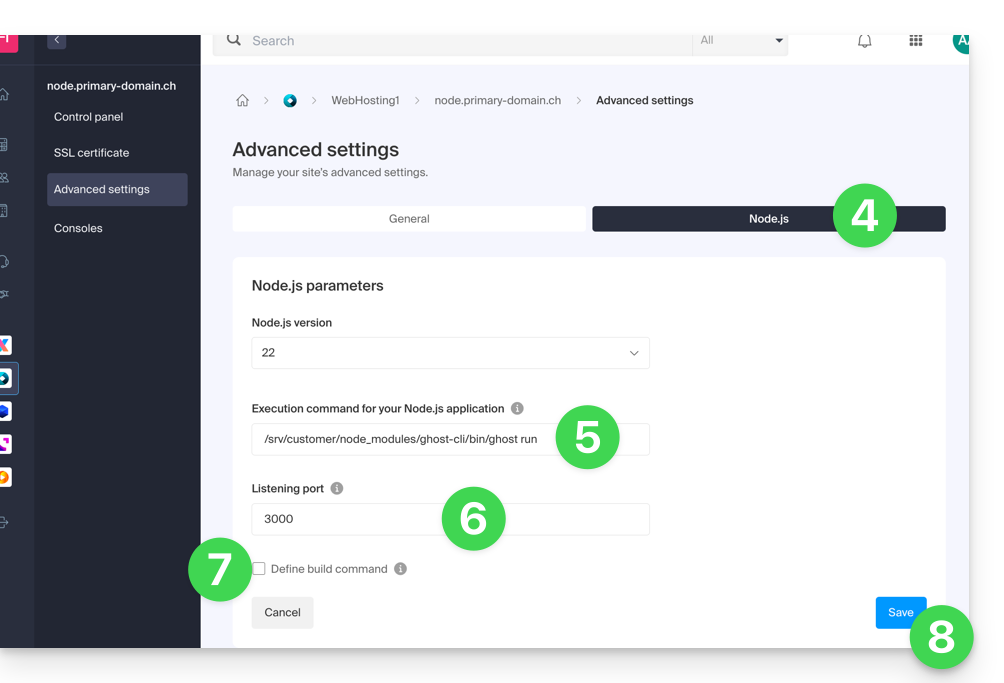The width and height of the screenshot is (1004, 683).
Task: Click the execution command input field
Action: click(x=450, y=439)
